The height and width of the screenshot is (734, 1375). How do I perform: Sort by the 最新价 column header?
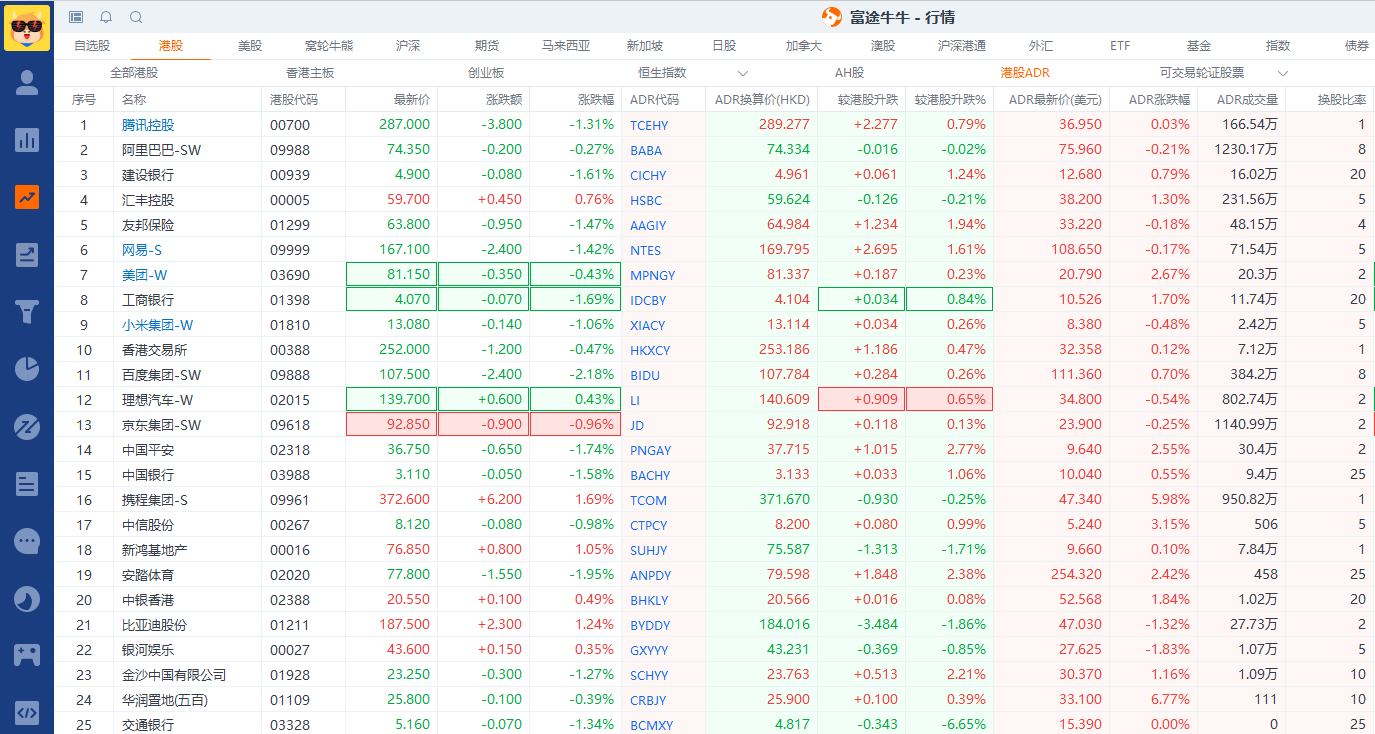tap(412, 100)
